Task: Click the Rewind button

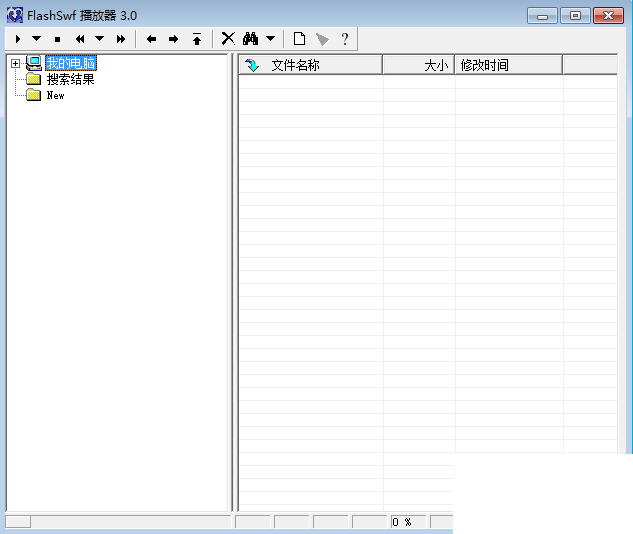Action: click(x=80, y=39)
